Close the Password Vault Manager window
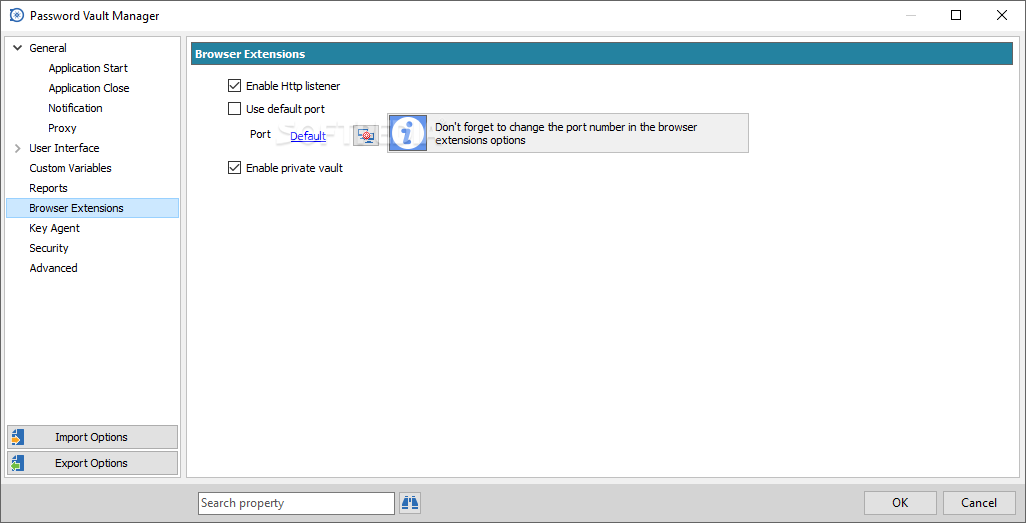The width and height of the screenshot is (1026, 523). [1002, 15]
